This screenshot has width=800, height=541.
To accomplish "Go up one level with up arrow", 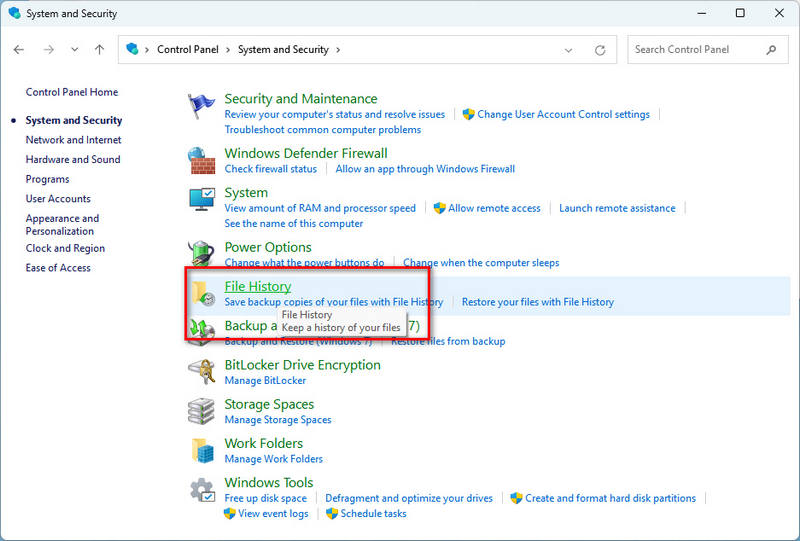I will [x=99, y=50].
